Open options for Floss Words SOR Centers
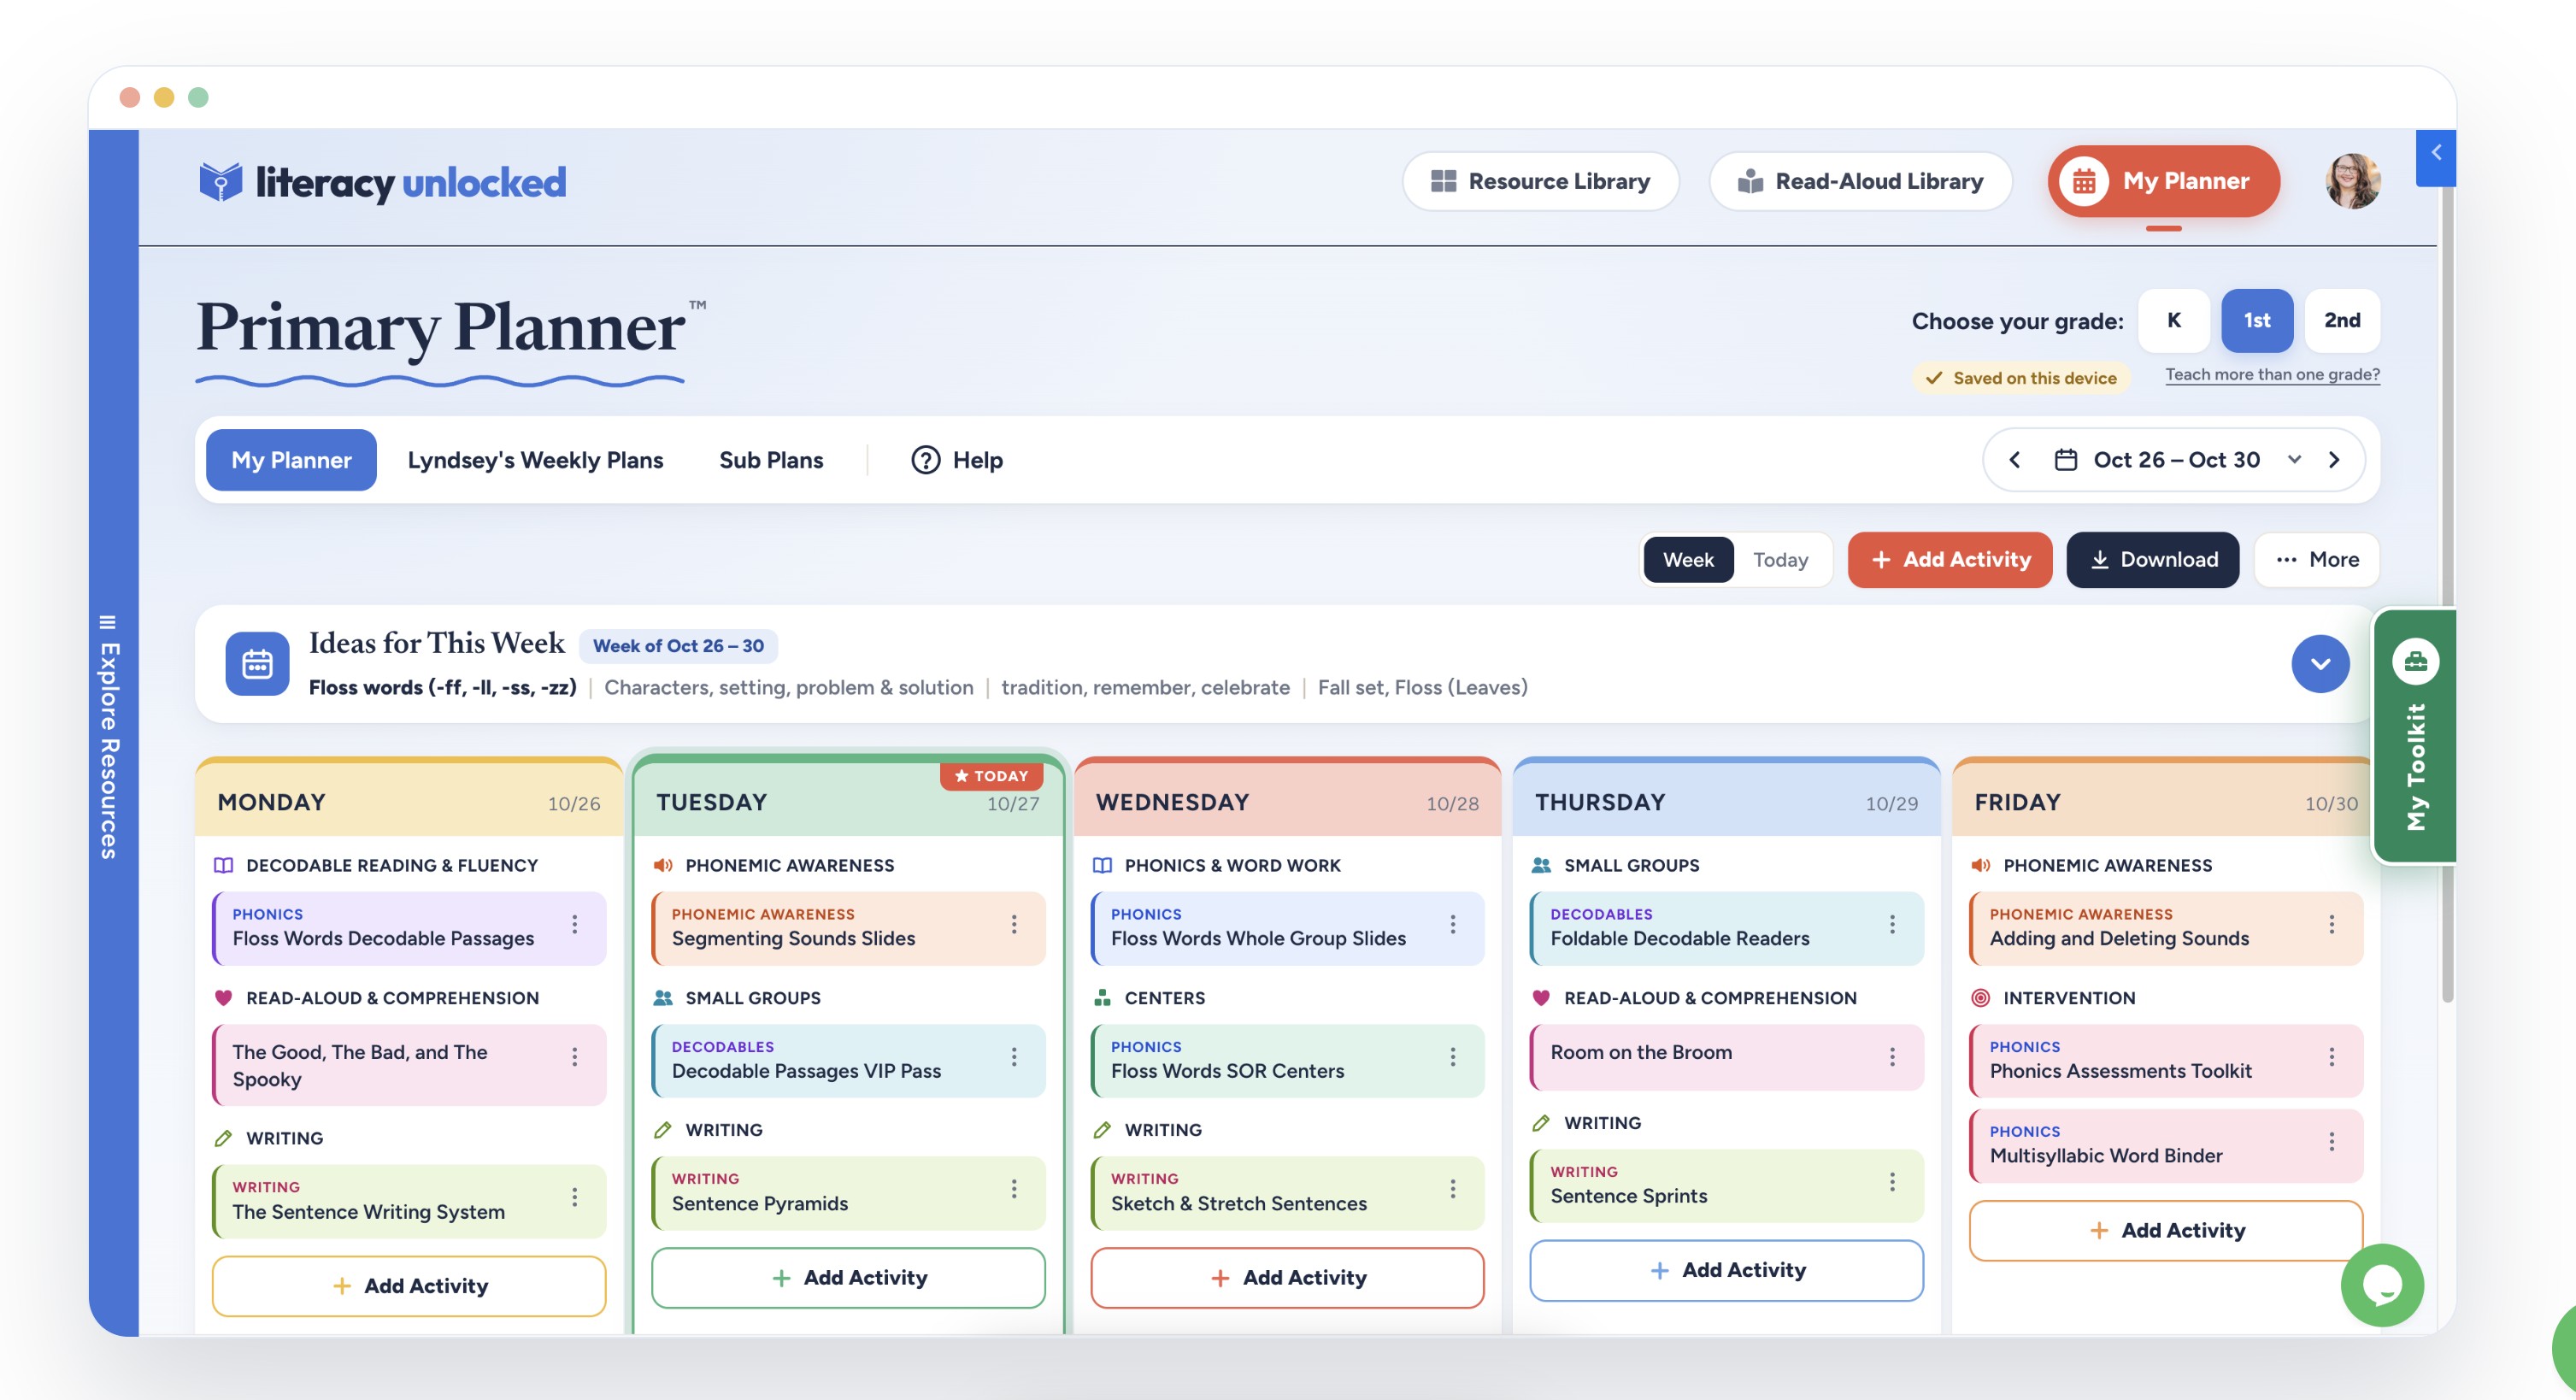2576x1400 pixels. coord(1452,1057)
